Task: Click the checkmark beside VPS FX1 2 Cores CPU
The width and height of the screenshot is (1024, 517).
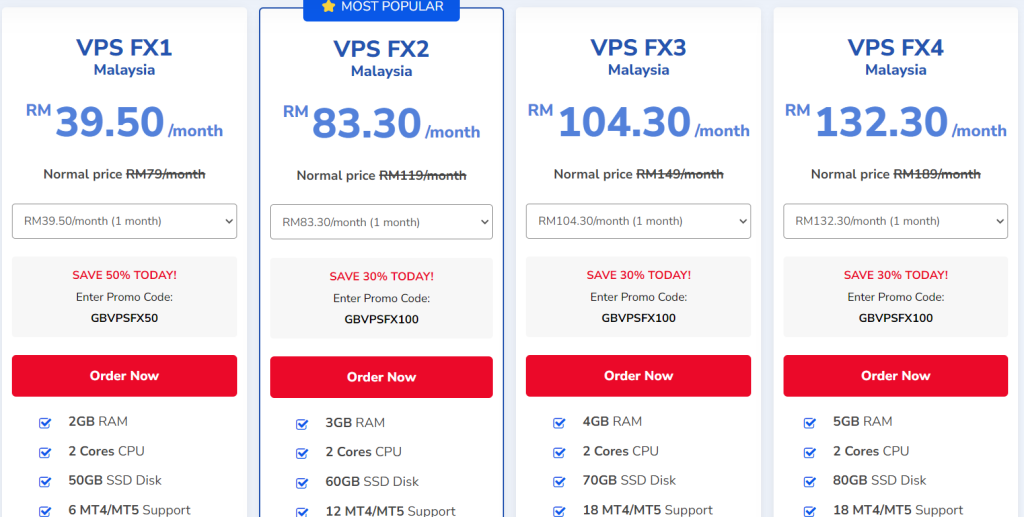Action: (x=45, y=452)
